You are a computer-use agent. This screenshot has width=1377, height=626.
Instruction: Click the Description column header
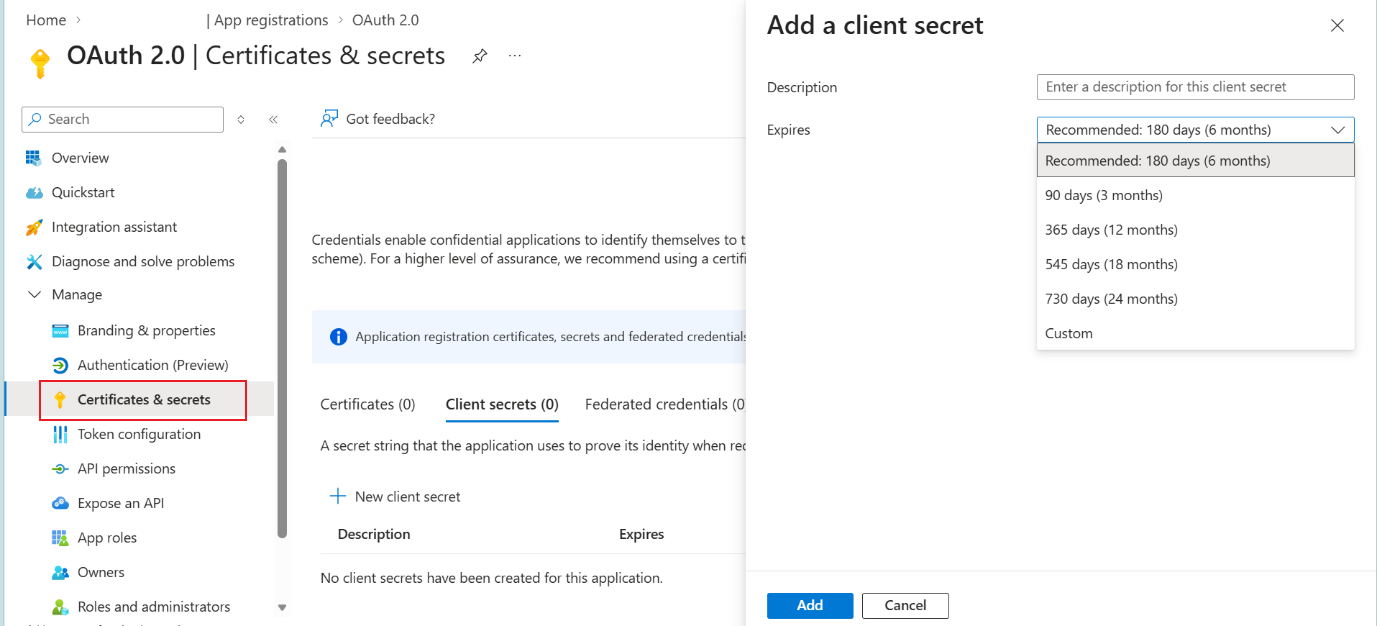(x=374, y=534)
